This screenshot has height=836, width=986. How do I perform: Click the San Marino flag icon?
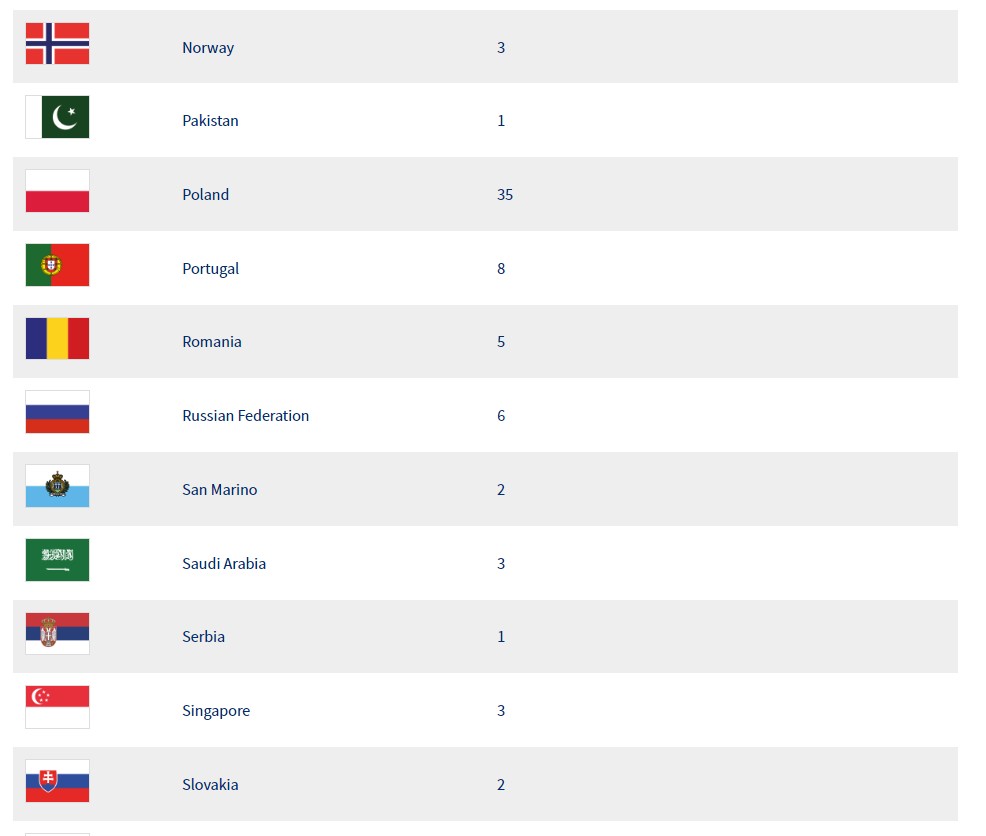[57, 486]
